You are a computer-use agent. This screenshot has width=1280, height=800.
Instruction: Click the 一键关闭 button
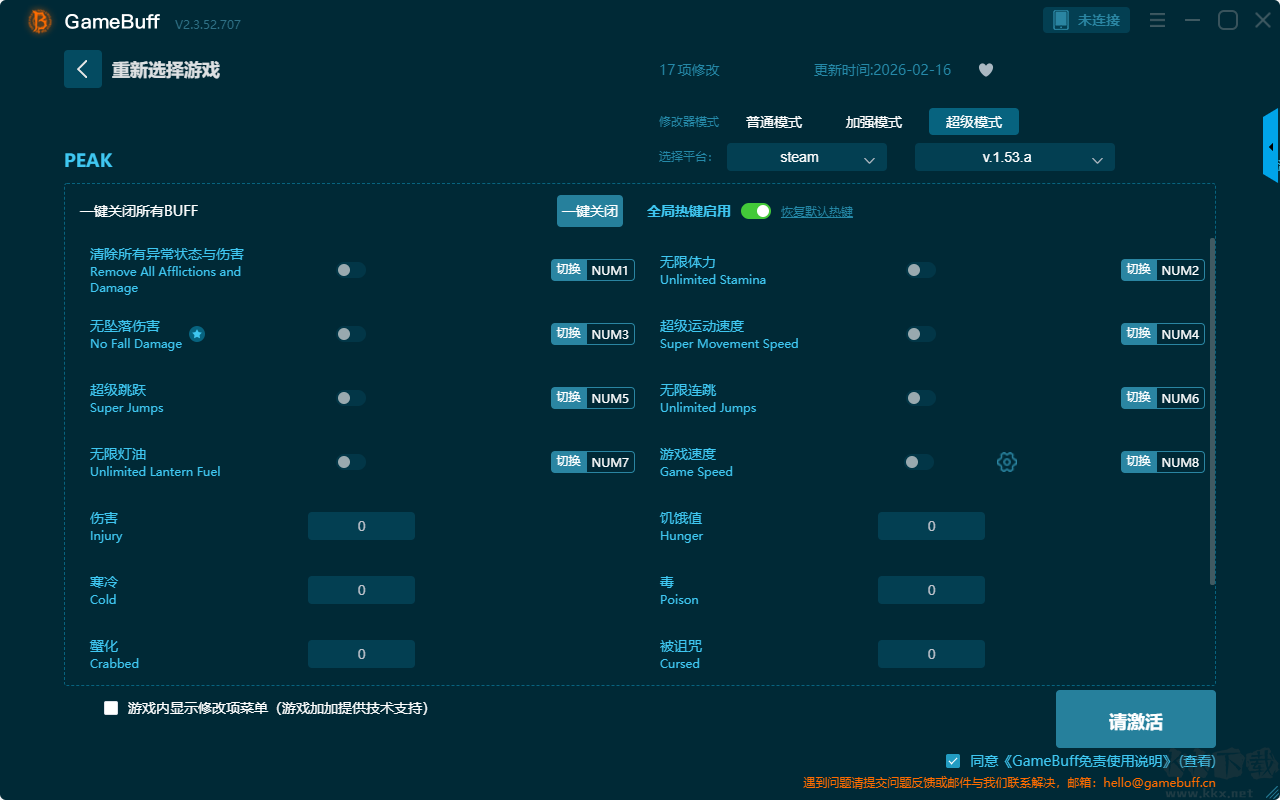click(x=590, y=211)
